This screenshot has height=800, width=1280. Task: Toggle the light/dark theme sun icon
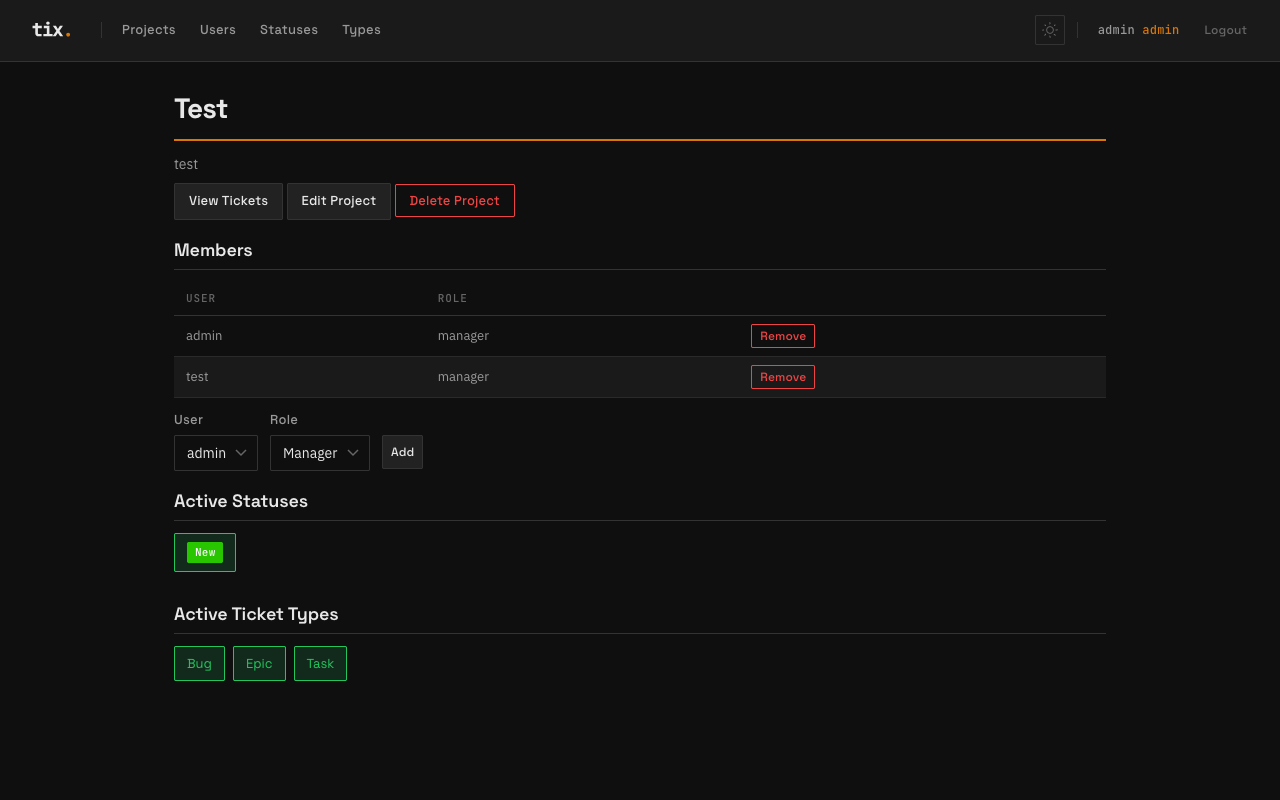point(1050,30)
